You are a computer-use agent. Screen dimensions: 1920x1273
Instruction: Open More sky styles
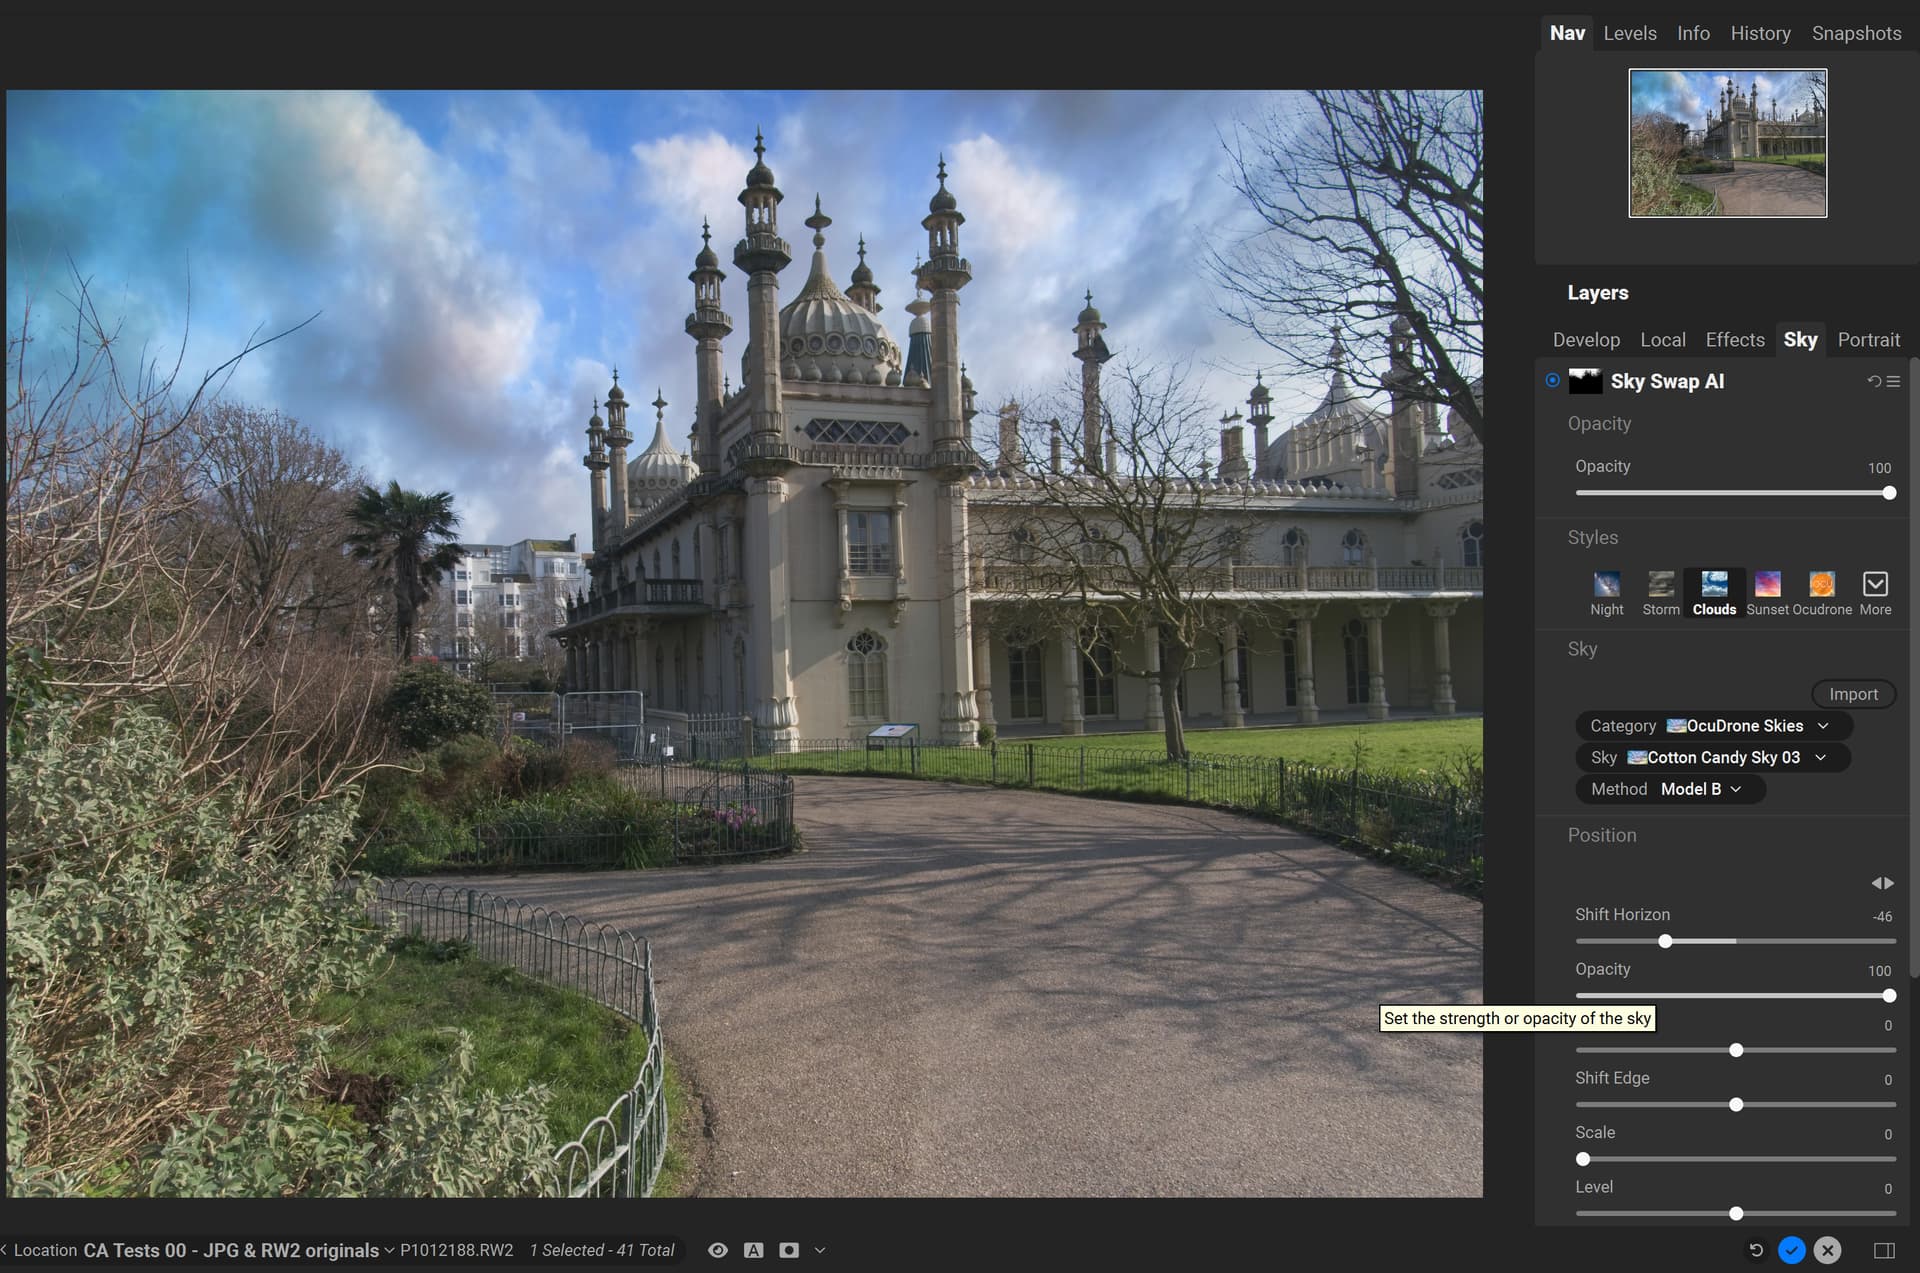[x=1875, y=584]
